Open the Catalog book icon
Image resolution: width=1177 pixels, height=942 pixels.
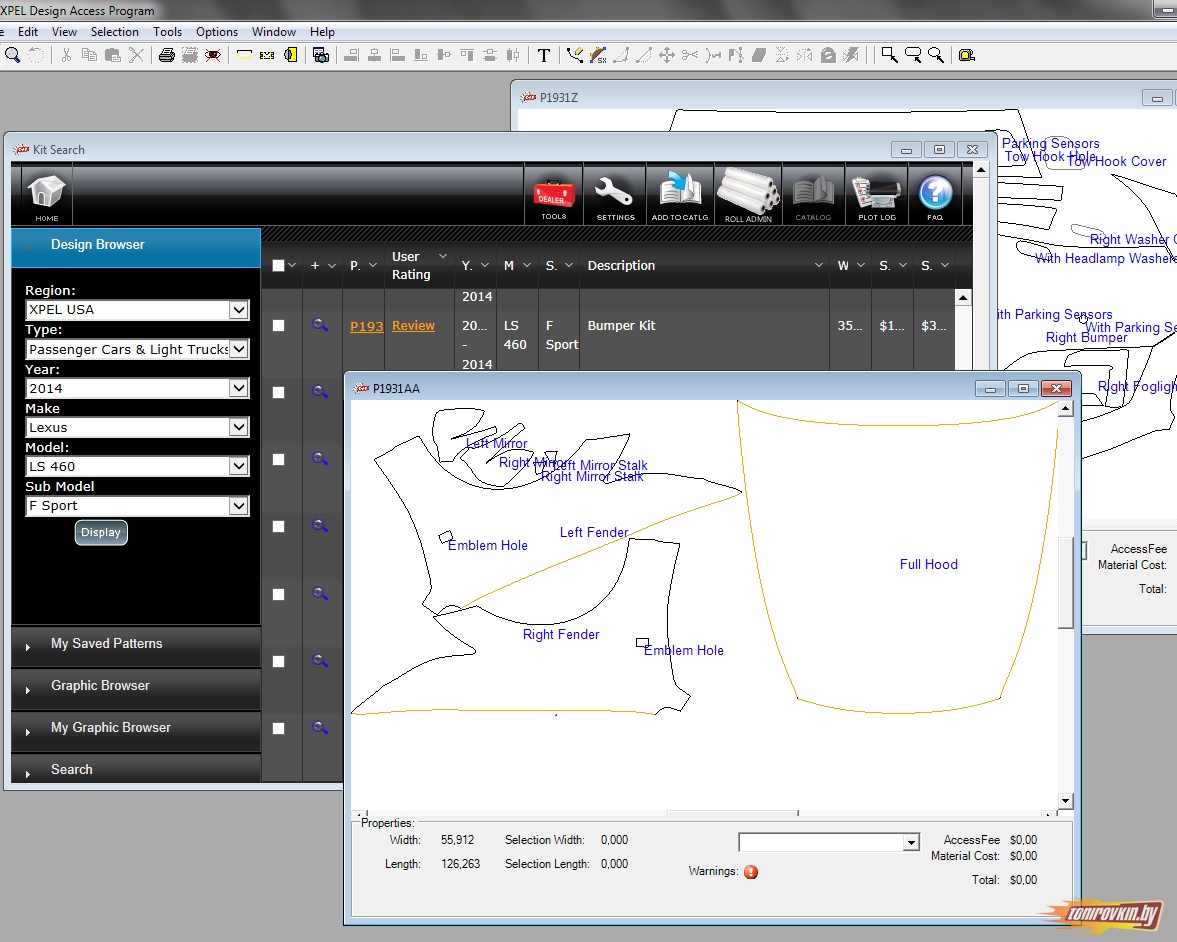(x=813, y=198)
